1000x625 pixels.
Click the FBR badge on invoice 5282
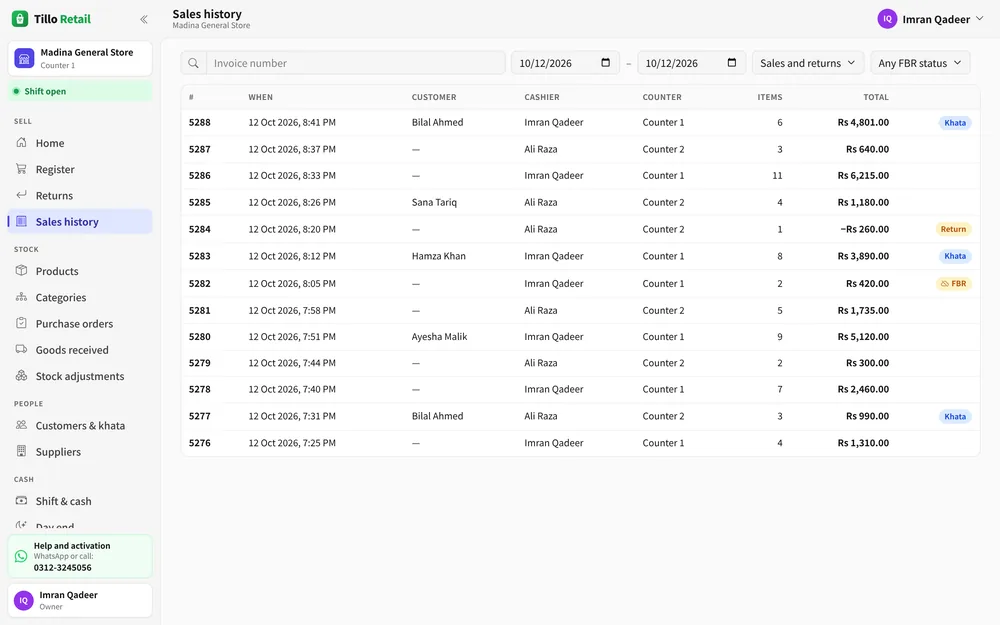(953, 283)
